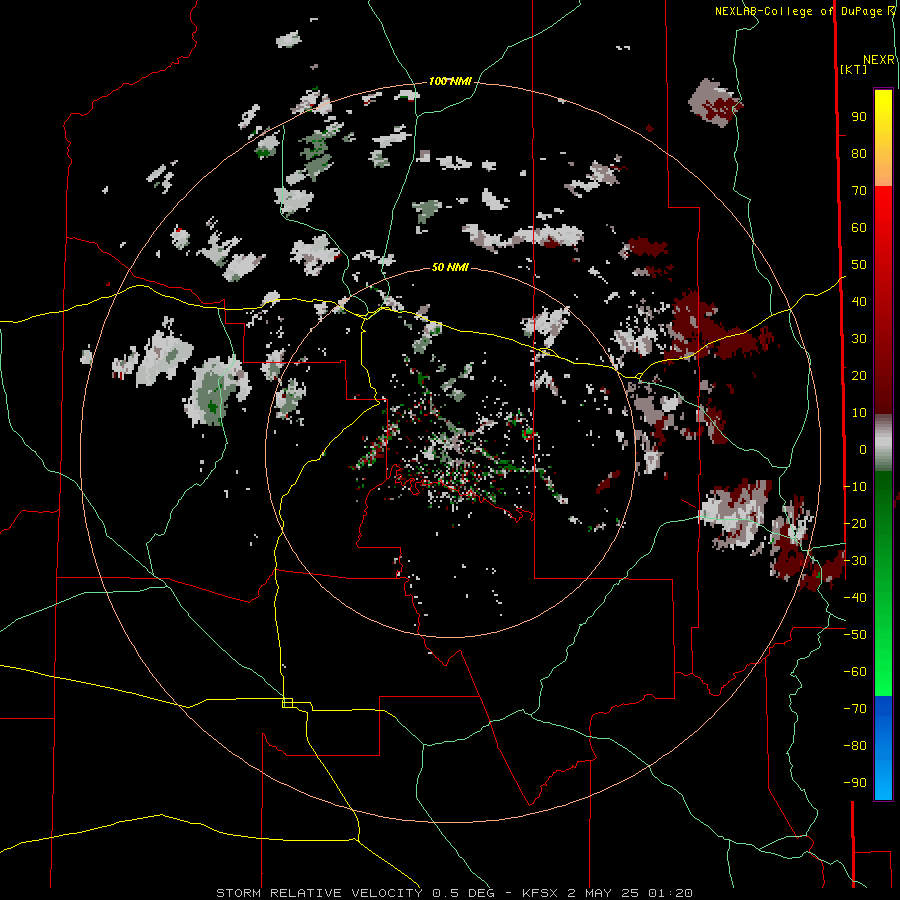Pick the blue segment of the color bar
900x900 pixels.
click(883, 747)
